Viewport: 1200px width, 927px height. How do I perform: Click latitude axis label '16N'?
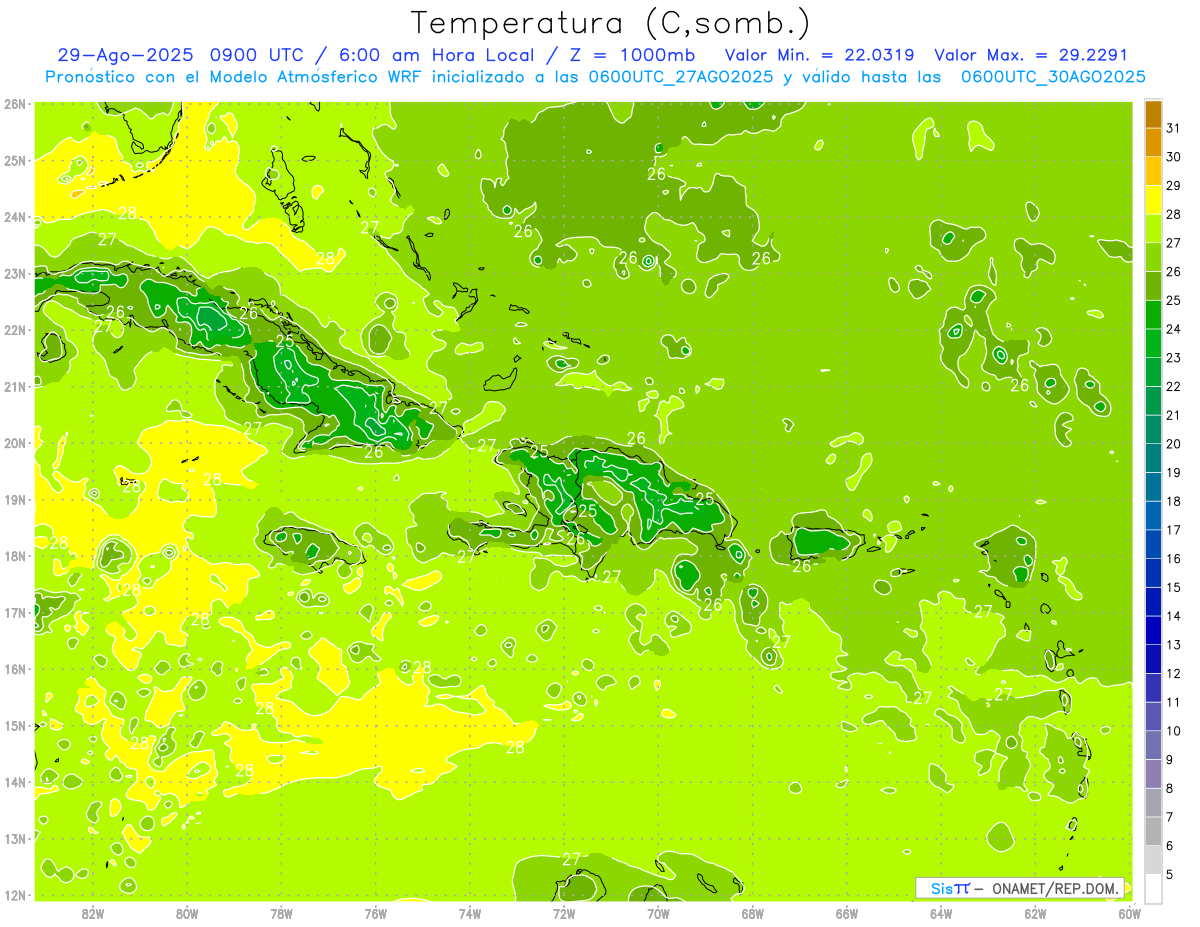point(15,668)
